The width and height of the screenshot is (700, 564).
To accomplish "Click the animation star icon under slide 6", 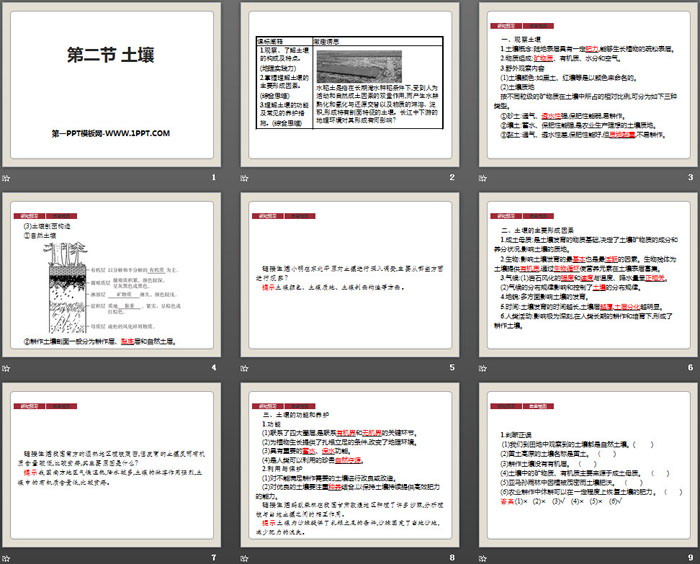I will coord(483,368).
